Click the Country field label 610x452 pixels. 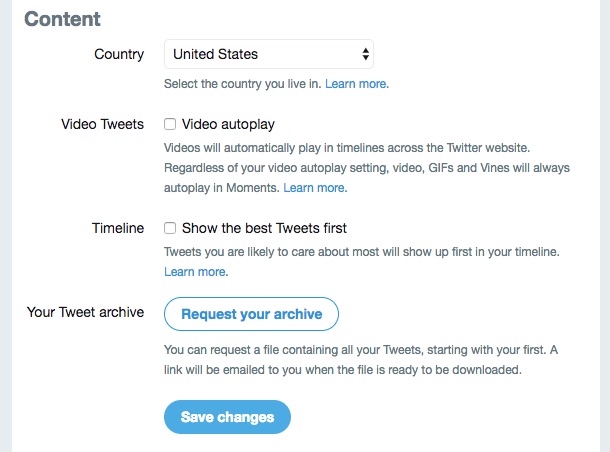[x=119, y=54]
